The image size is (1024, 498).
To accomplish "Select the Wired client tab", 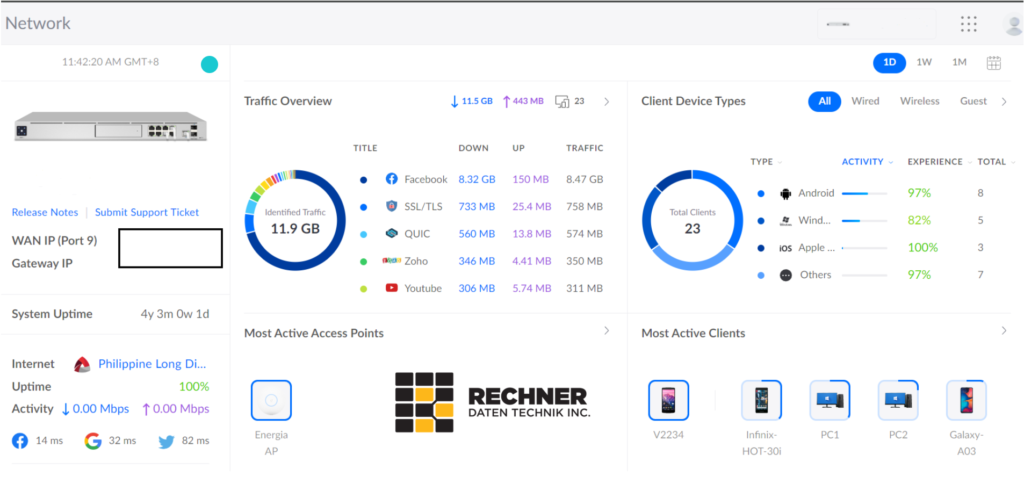I will click(x=865, y=101).
